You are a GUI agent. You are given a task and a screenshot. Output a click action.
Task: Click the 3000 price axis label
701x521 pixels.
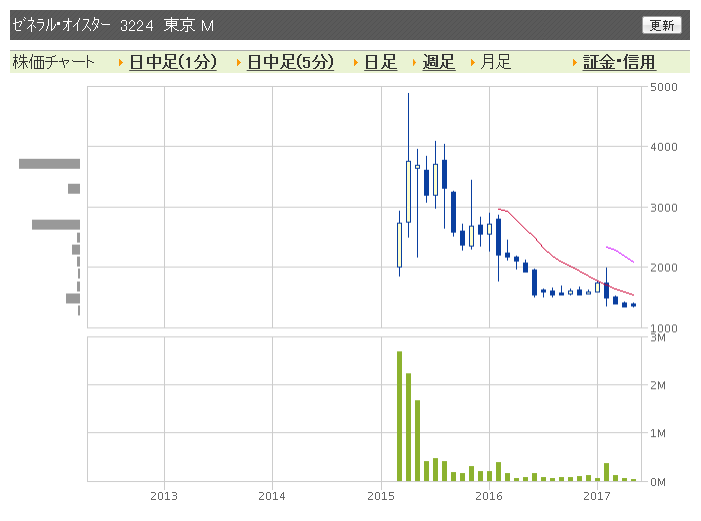point(663,208)
